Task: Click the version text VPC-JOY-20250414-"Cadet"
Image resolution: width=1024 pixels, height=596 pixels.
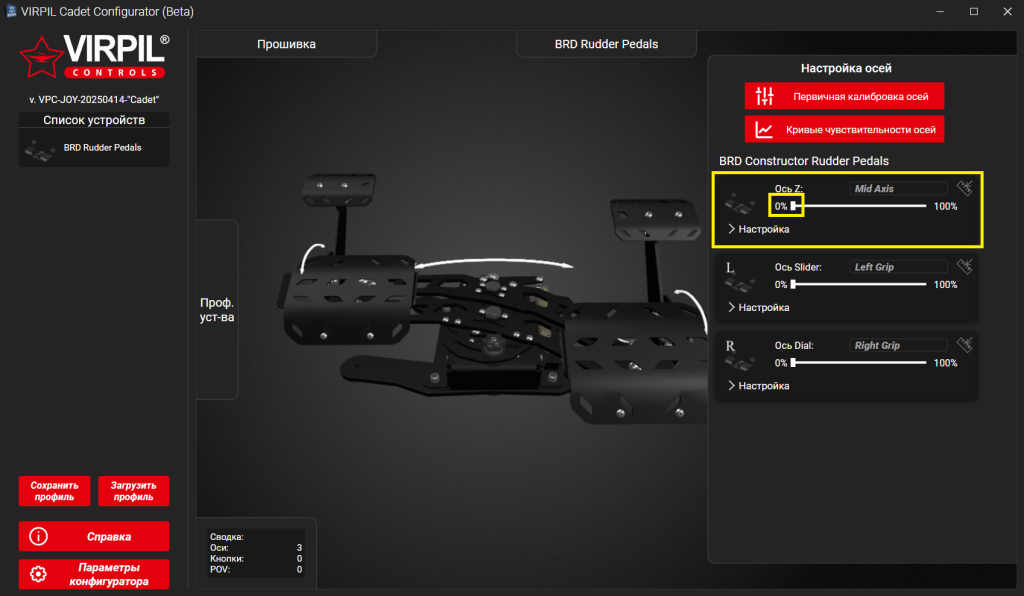Action: tap(94, 100)
